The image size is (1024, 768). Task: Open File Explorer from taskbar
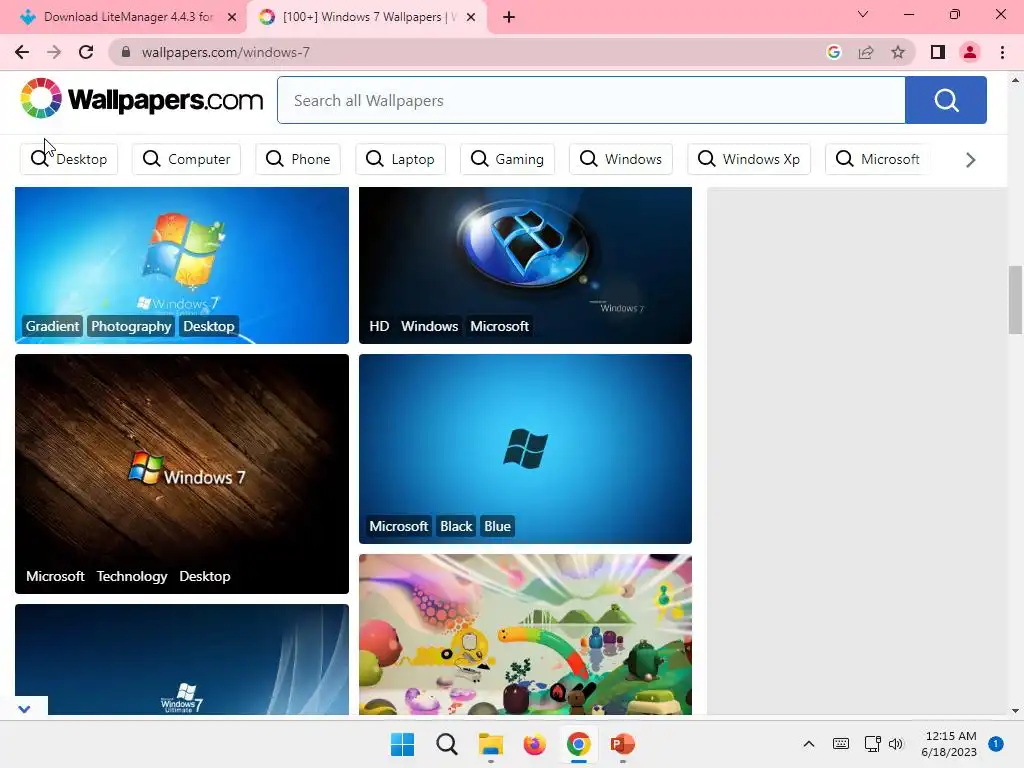click(x=490, y=744)
